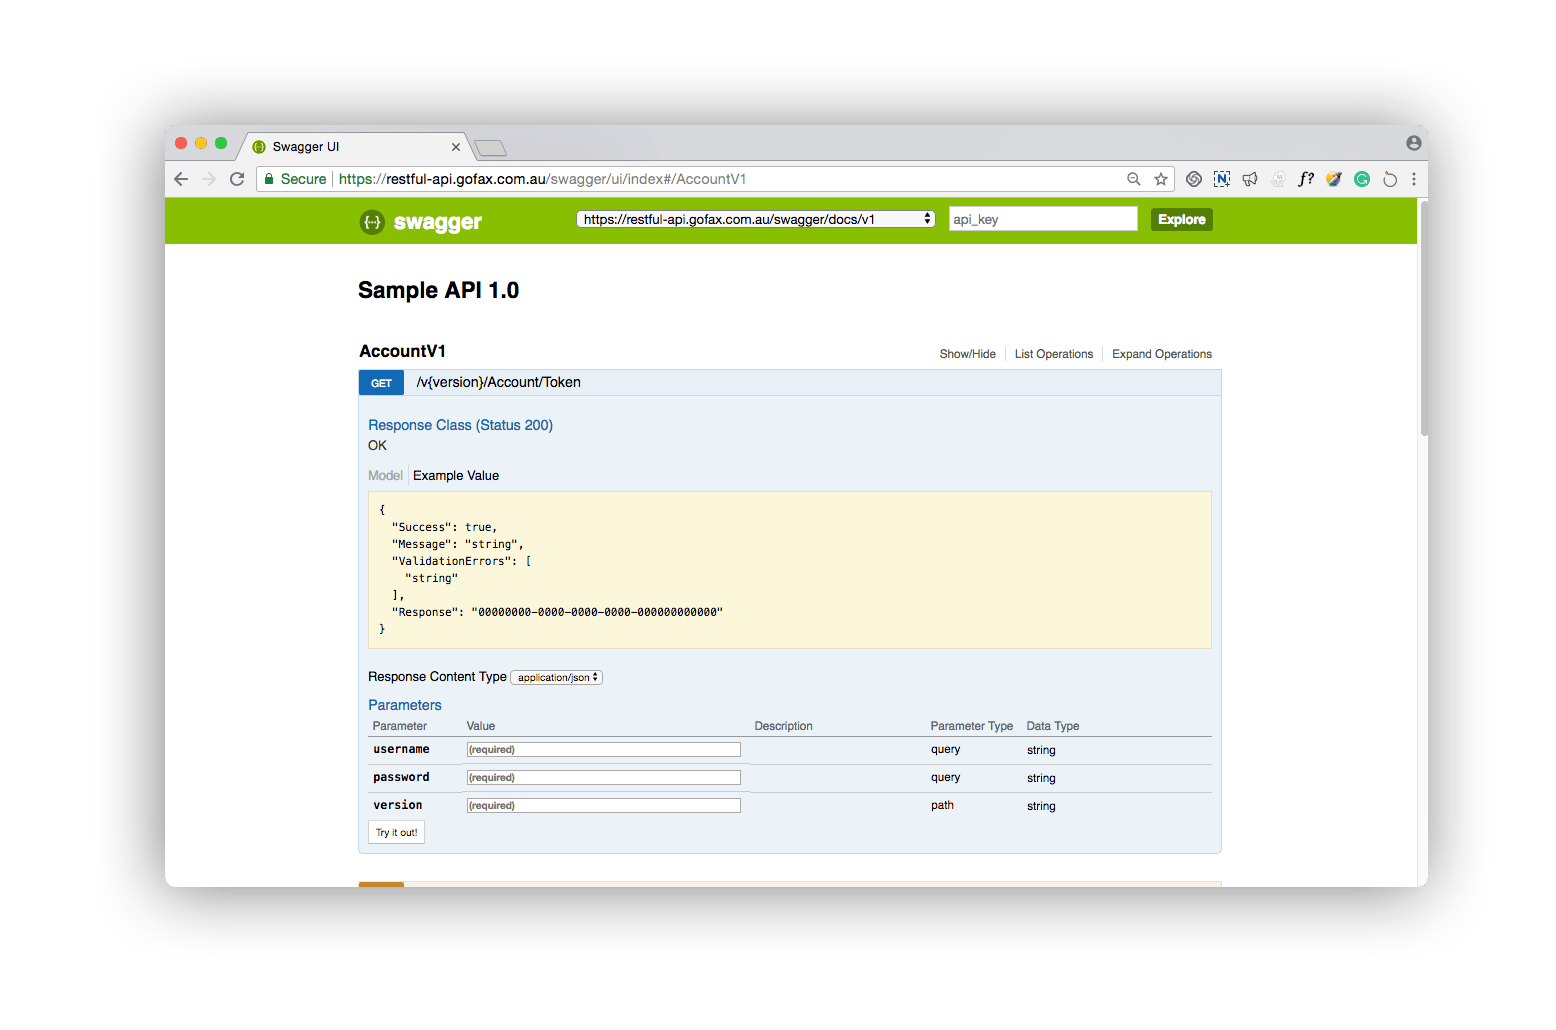
Task: Click the dashed-box N extension icon
Action: tap(1222, 179)
